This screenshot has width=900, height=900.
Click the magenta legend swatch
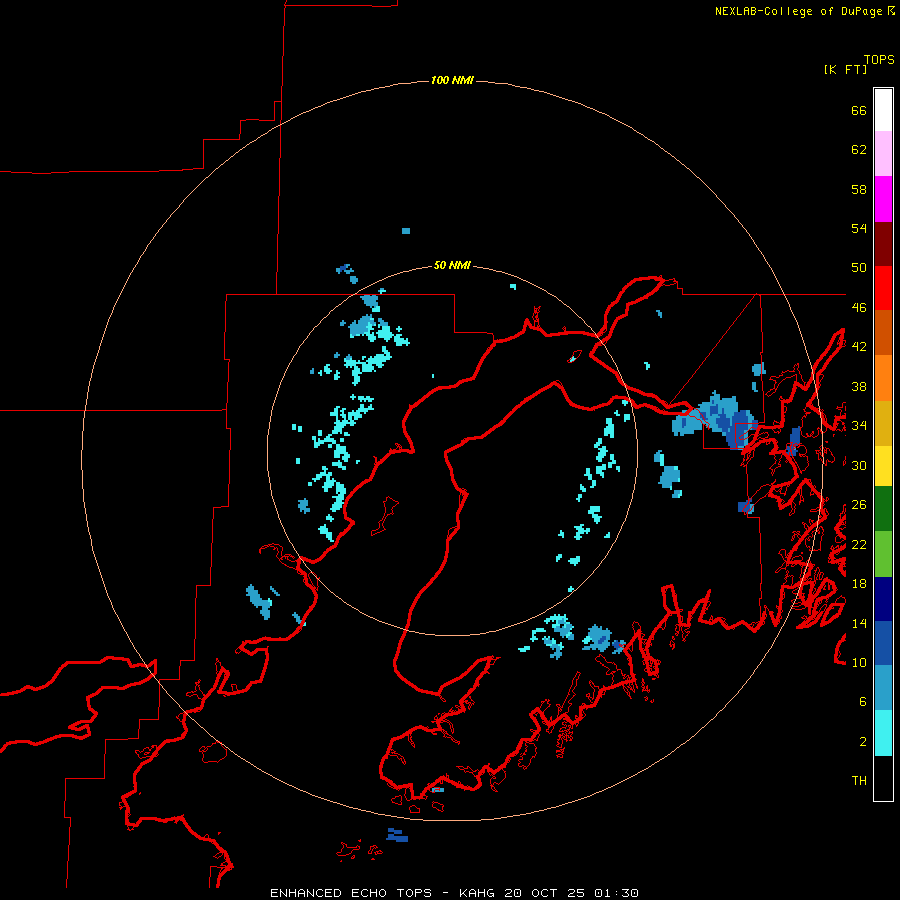[883, 199]
